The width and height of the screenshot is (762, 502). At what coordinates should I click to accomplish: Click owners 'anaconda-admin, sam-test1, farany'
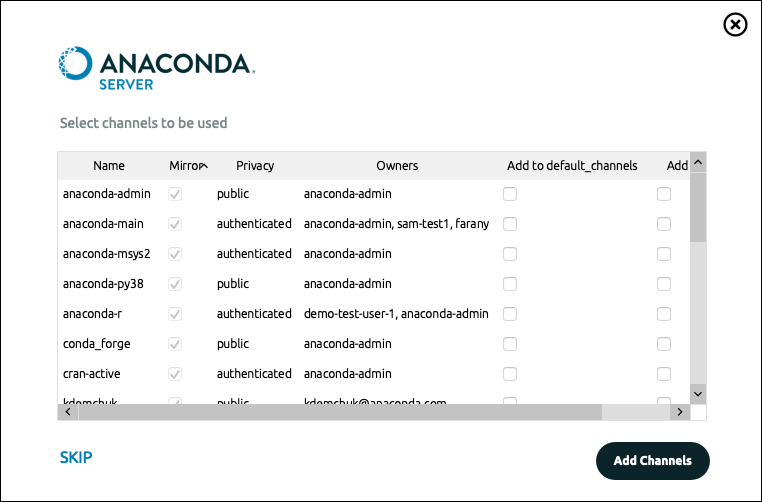tap(397, 224)
